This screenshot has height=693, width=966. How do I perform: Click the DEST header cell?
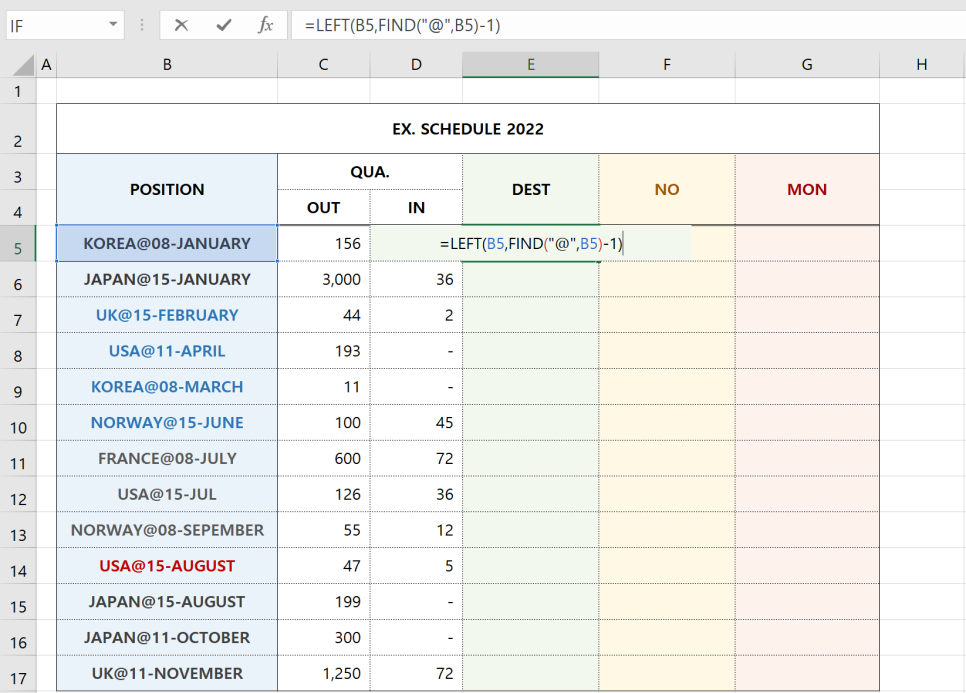(530, 189)
